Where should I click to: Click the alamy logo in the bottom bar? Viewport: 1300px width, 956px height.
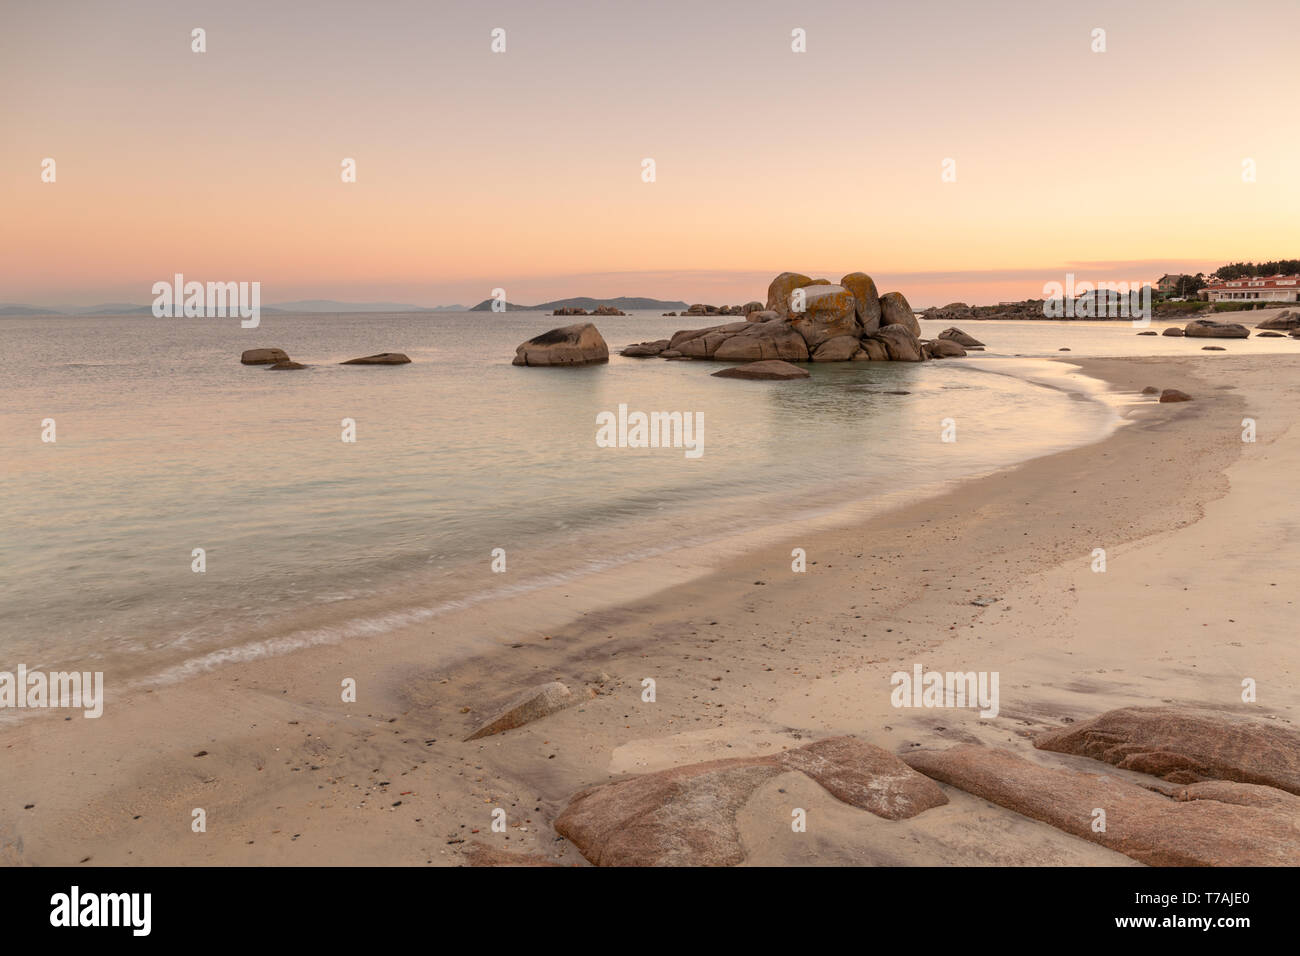pyautogui.click(x=101, y=911)
